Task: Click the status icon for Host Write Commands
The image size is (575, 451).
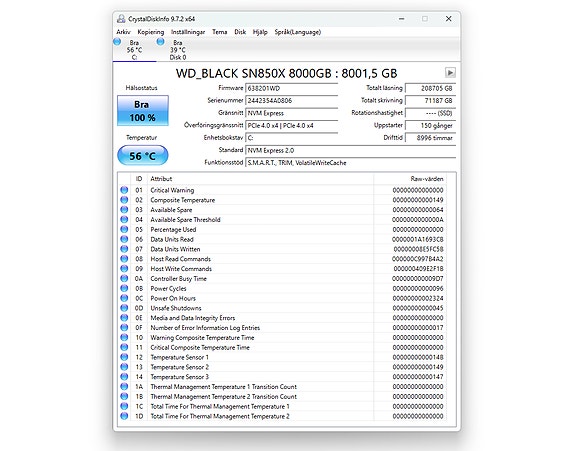Action: (x=124, y=269)
